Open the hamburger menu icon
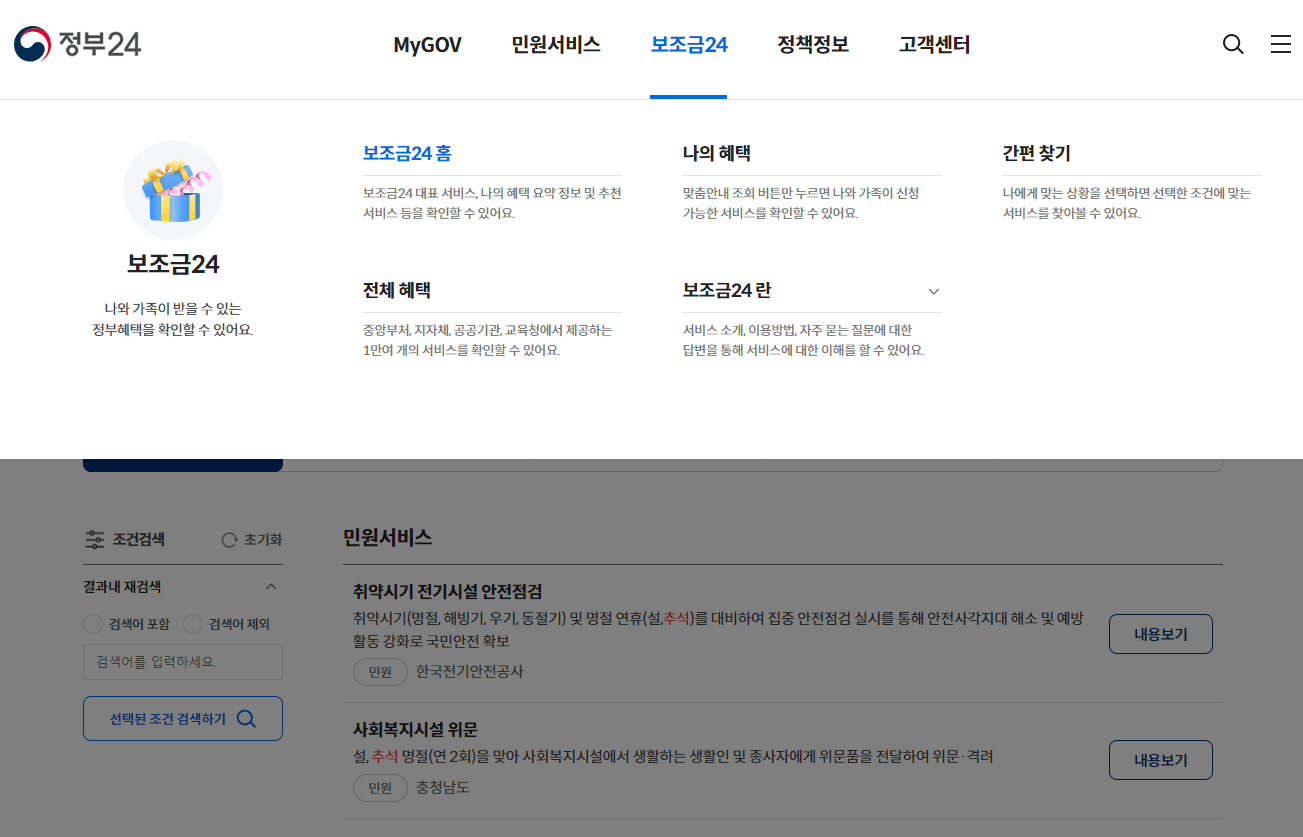The width and height of the screenshot is (1303, 837). (1280, 44)
